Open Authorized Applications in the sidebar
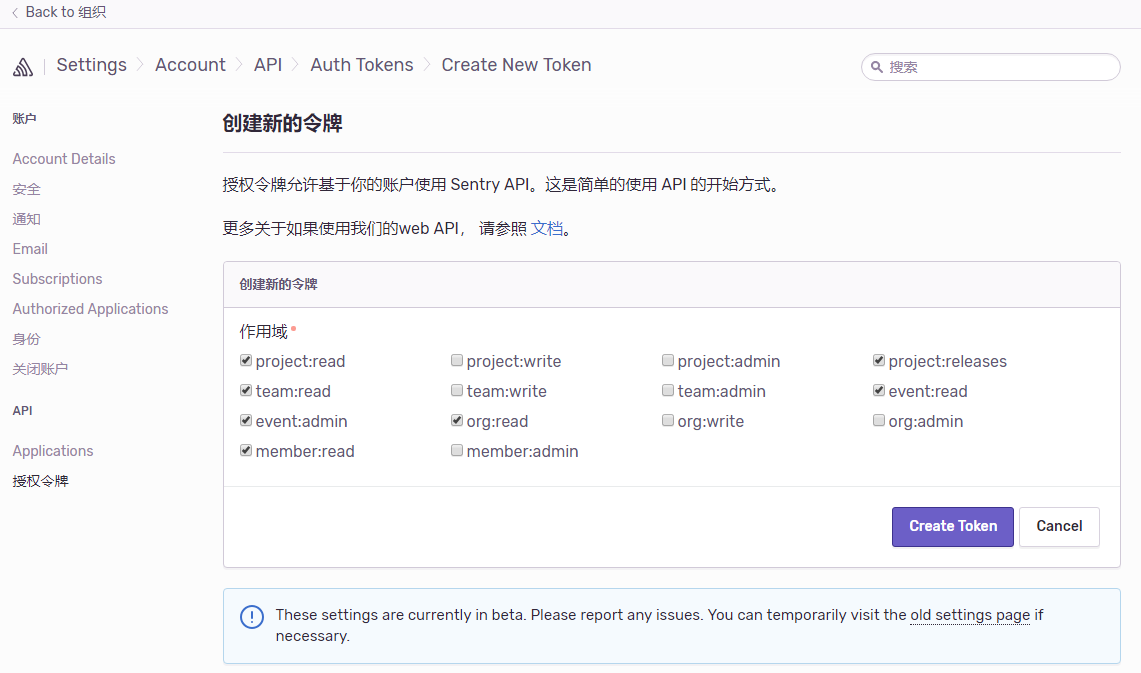This screenshot has width=1141, height=673. pyautogui.click(x=90, y=308)
